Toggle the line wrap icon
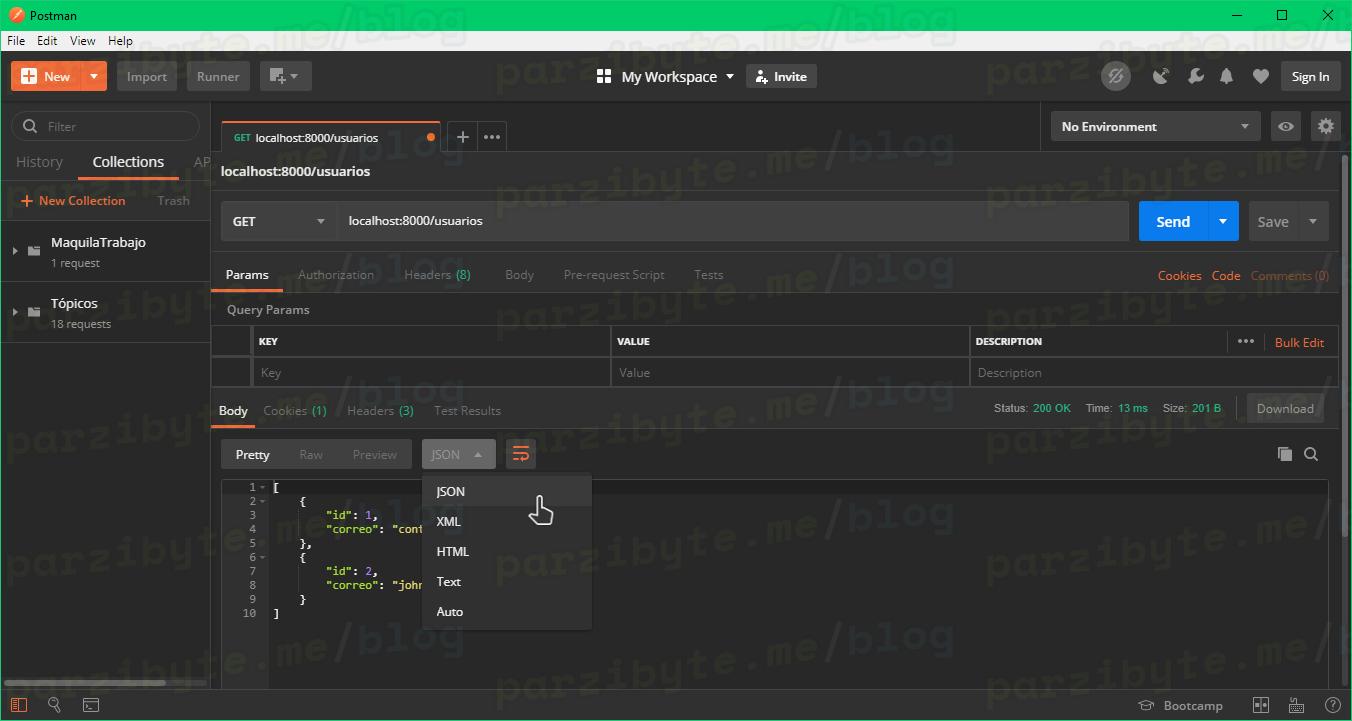 click(520, 454)
